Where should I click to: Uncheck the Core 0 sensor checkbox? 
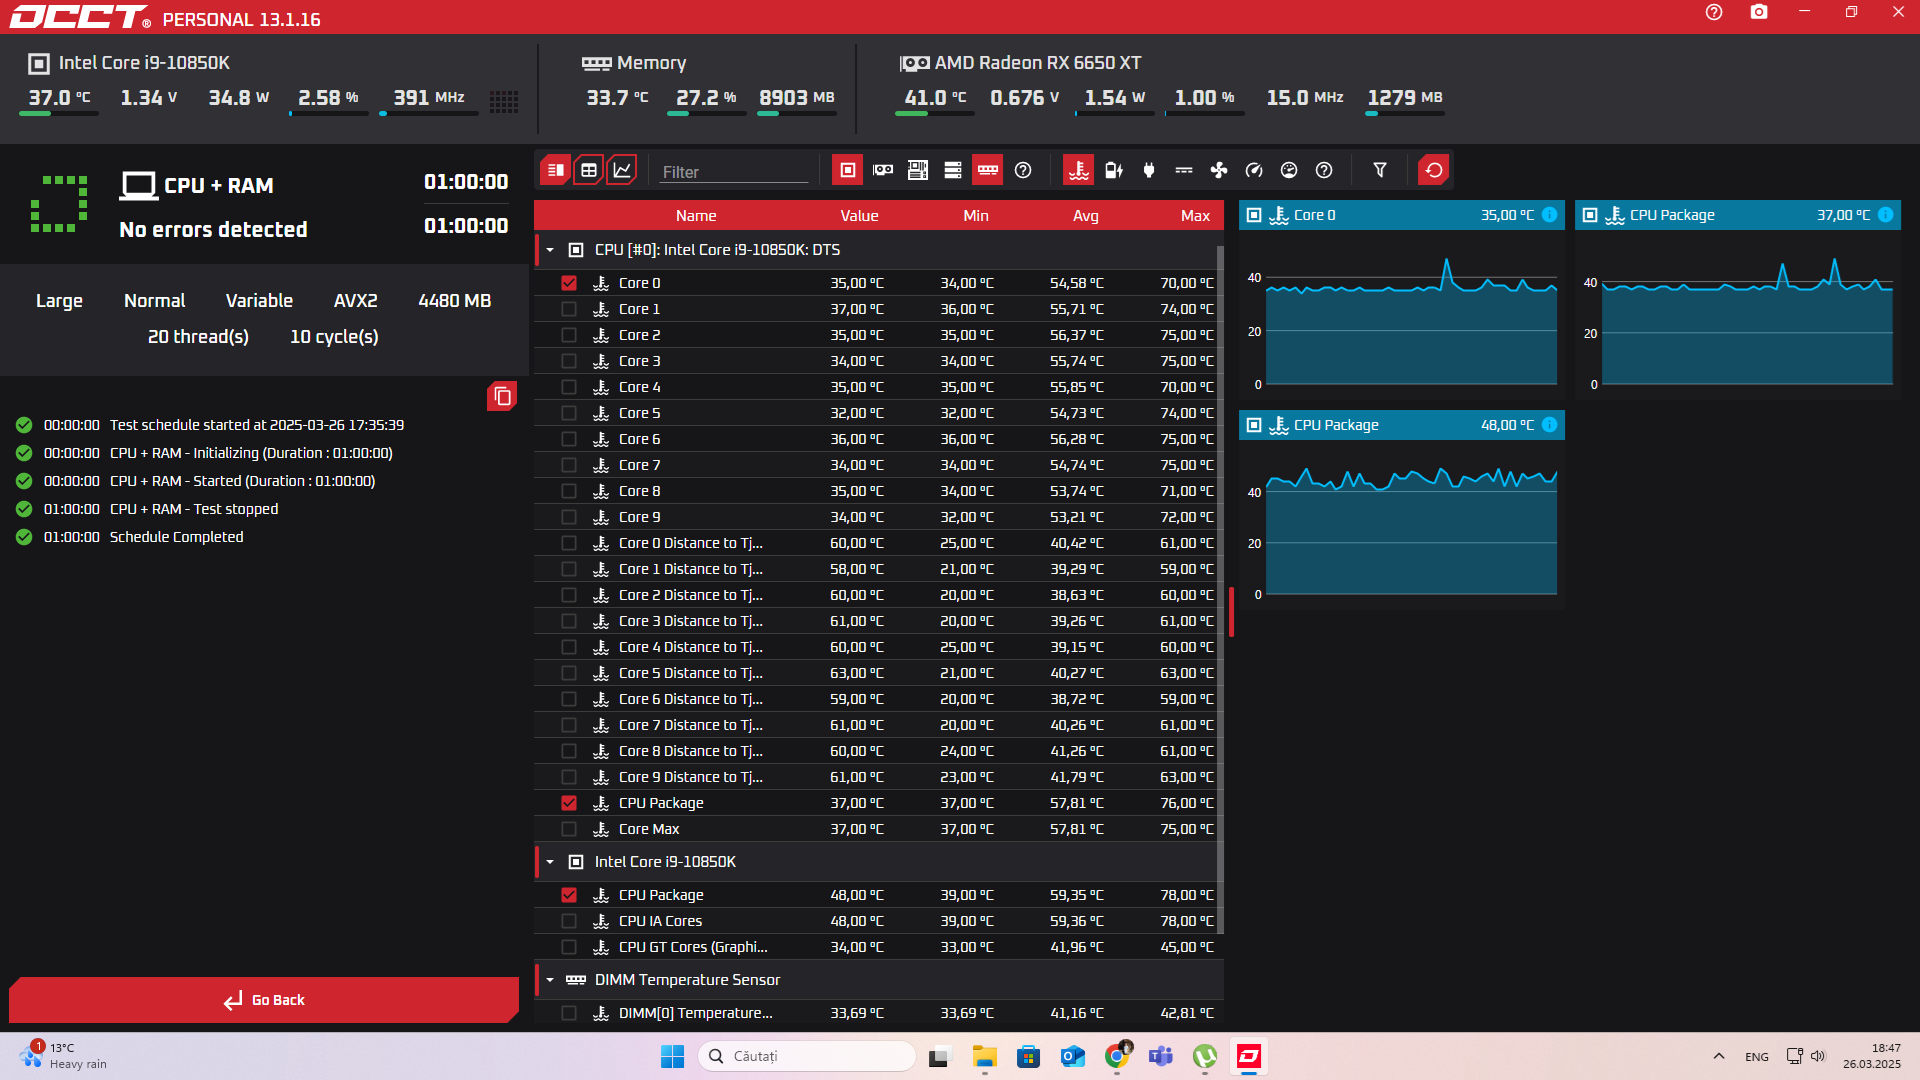click(x=569, y=283)
